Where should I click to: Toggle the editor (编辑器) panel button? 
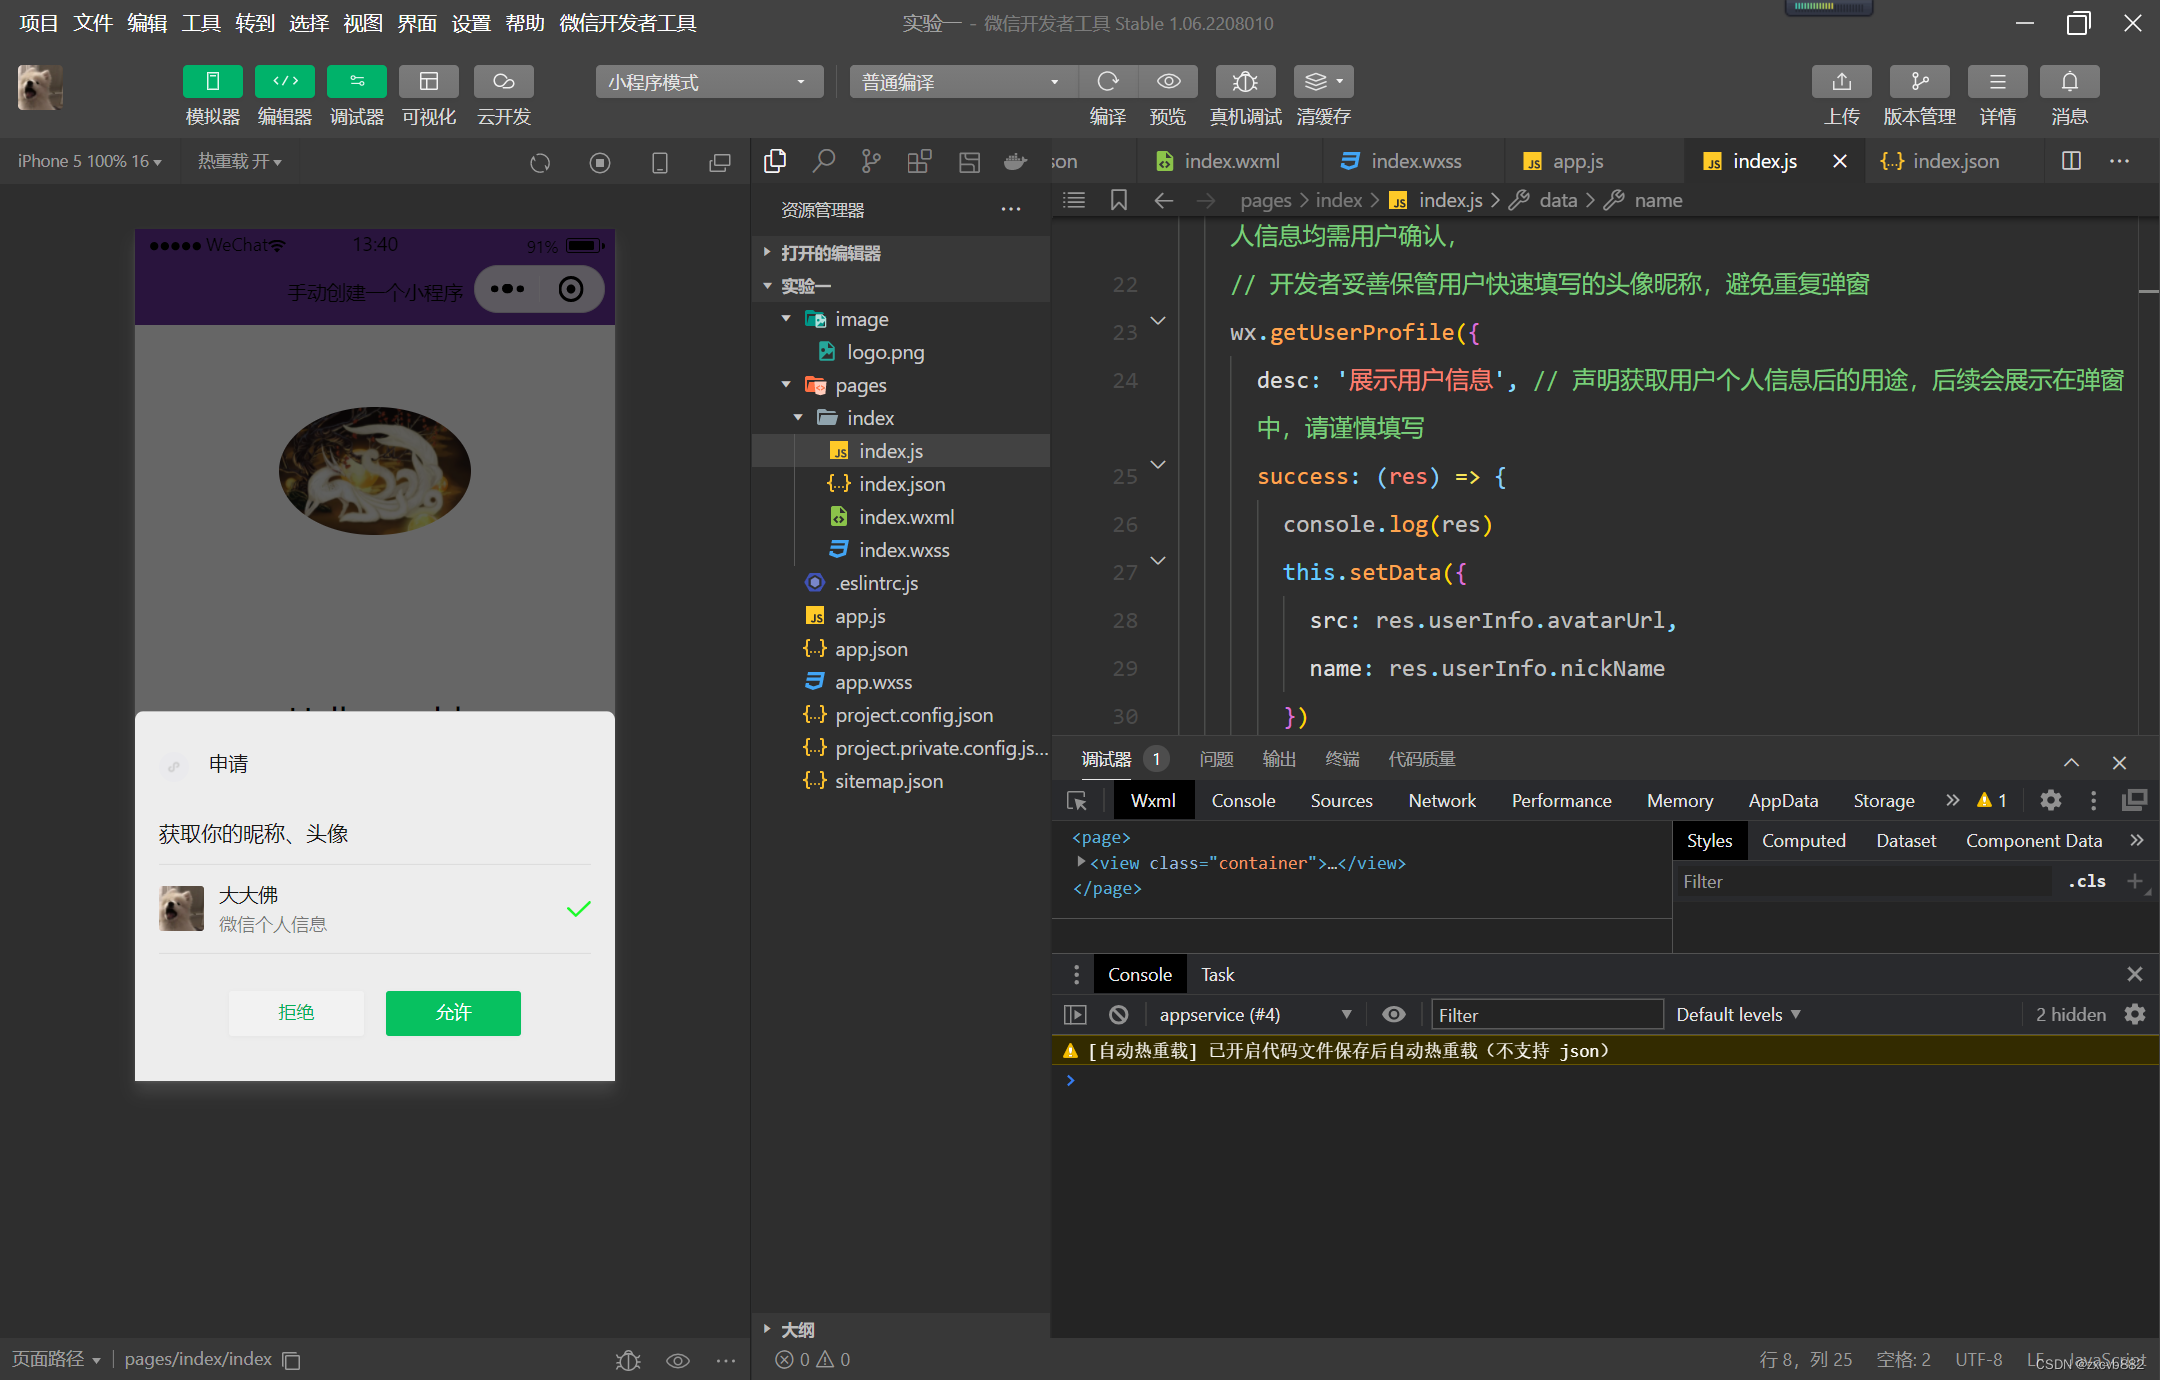pos(284,82)
